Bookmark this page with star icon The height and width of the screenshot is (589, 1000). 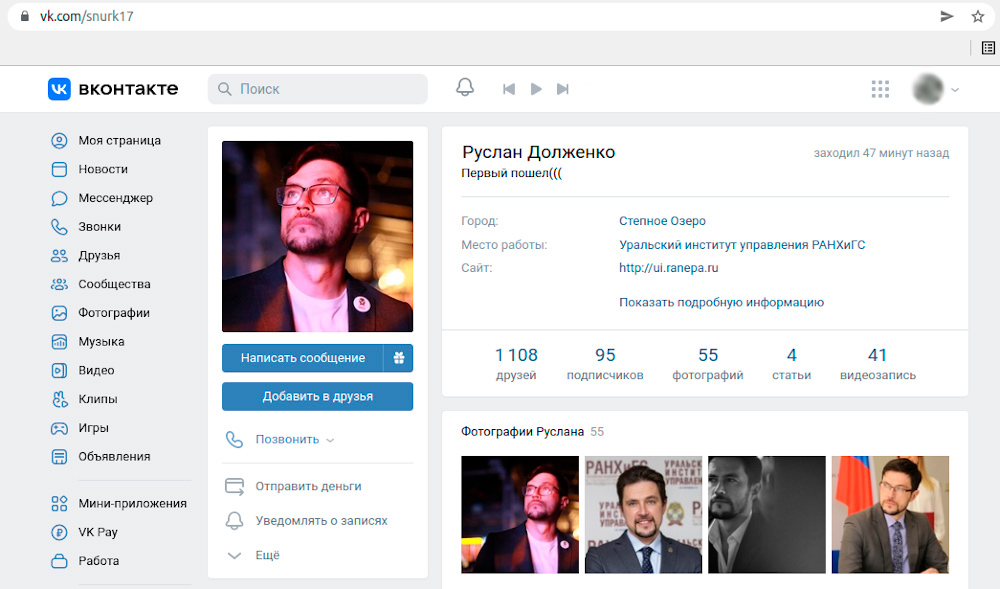[977, 16]
